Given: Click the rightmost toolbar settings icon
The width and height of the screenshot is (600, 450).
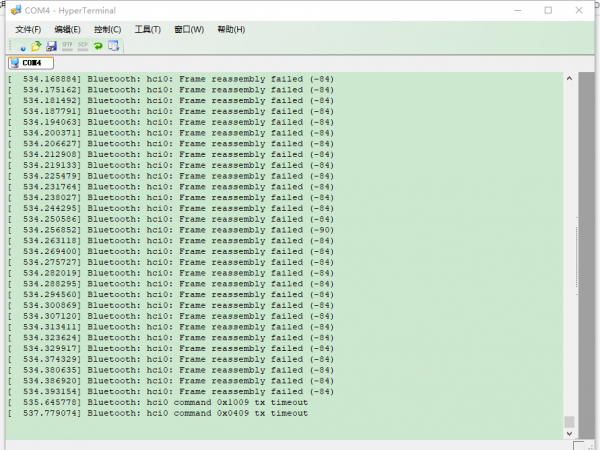Looking at the screenshot, I should (113, 46).
